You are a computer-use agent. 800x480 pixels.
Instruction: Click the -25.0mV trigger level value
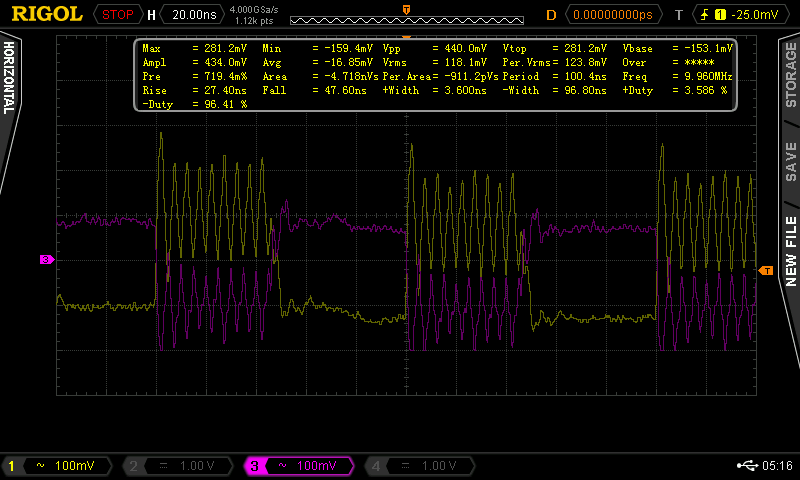click(755, 15)
